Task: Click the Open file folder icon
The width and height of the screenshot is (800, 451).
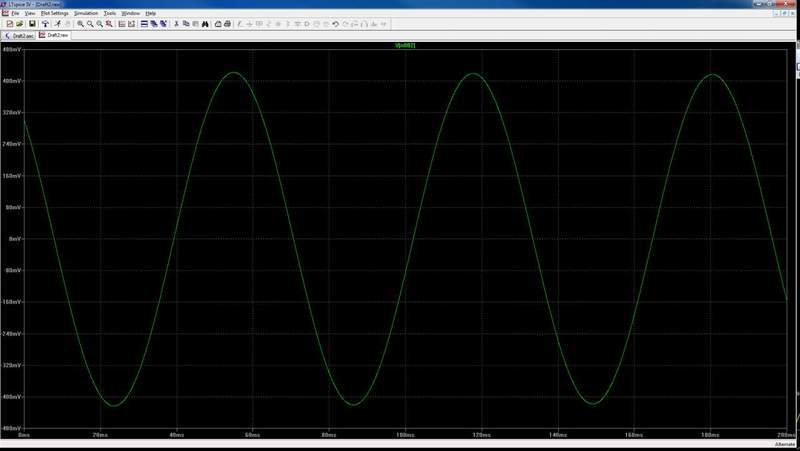Action: [x=18, y=23]
